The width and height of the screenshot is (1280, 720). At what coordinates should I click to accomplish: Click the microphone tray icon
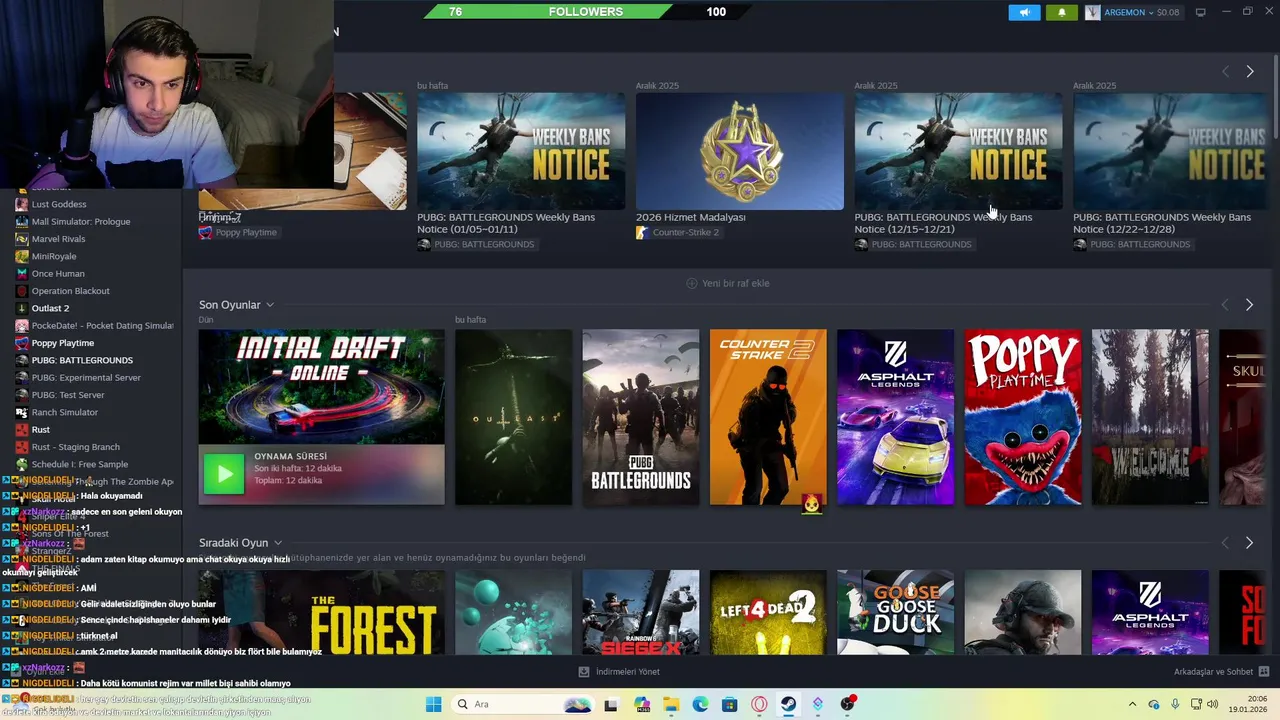[1175, 704]
